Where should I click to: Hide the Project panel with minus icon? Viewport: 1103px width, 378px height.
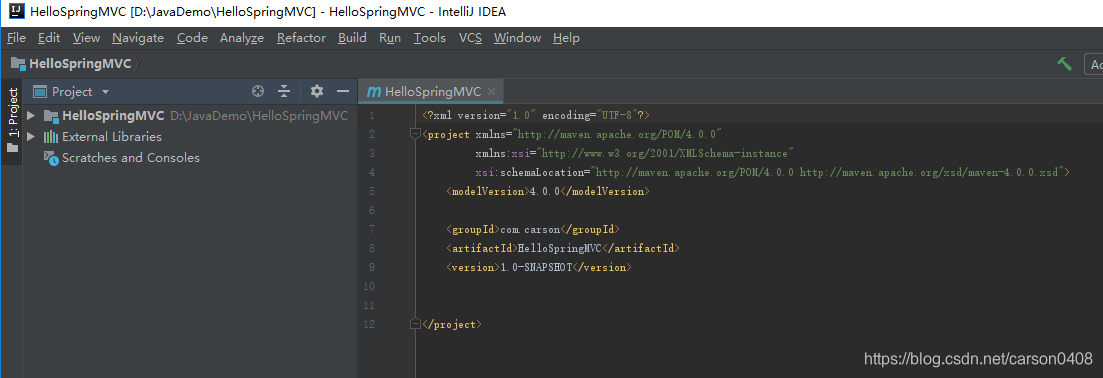point(343,91)
